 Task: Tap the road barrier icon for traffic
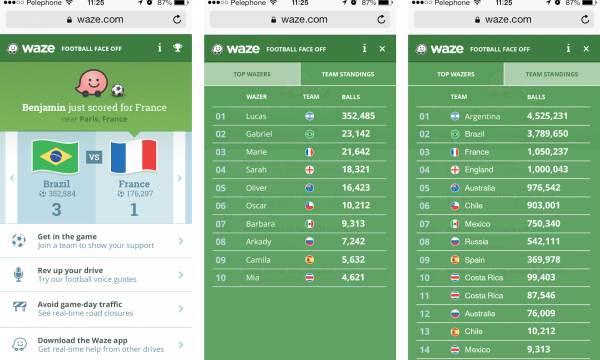coord(19,307)
